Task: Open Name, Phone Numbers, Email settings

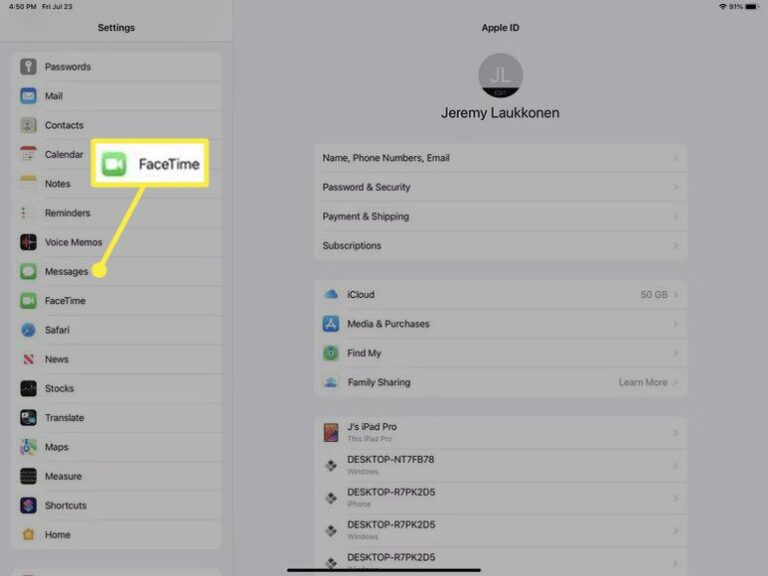Action: [x=500, y=158]
